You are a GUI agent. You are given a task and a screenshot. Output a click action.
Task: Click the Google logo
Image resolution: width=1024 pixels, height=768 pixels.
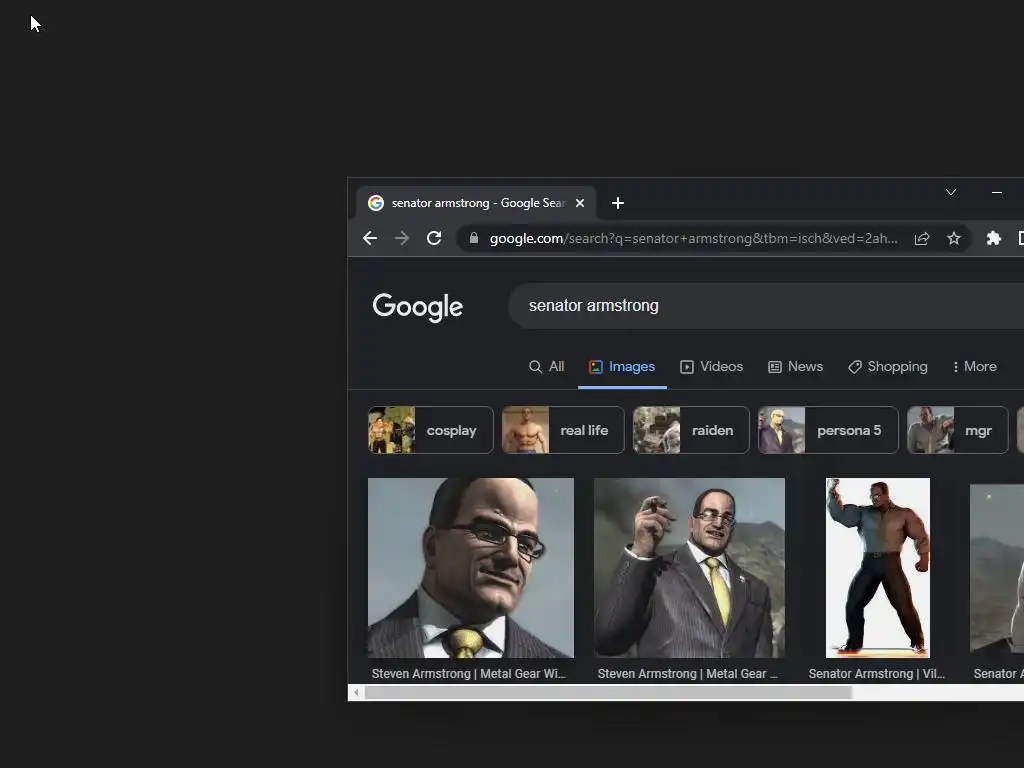(418, 306)
